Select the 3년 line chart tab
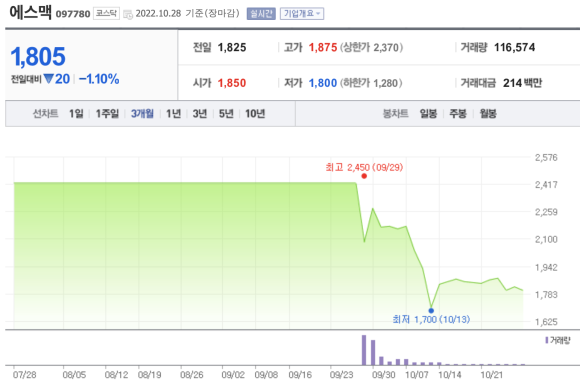The width and height of the screenshot is (580, 392). click(x=200, y=114)
